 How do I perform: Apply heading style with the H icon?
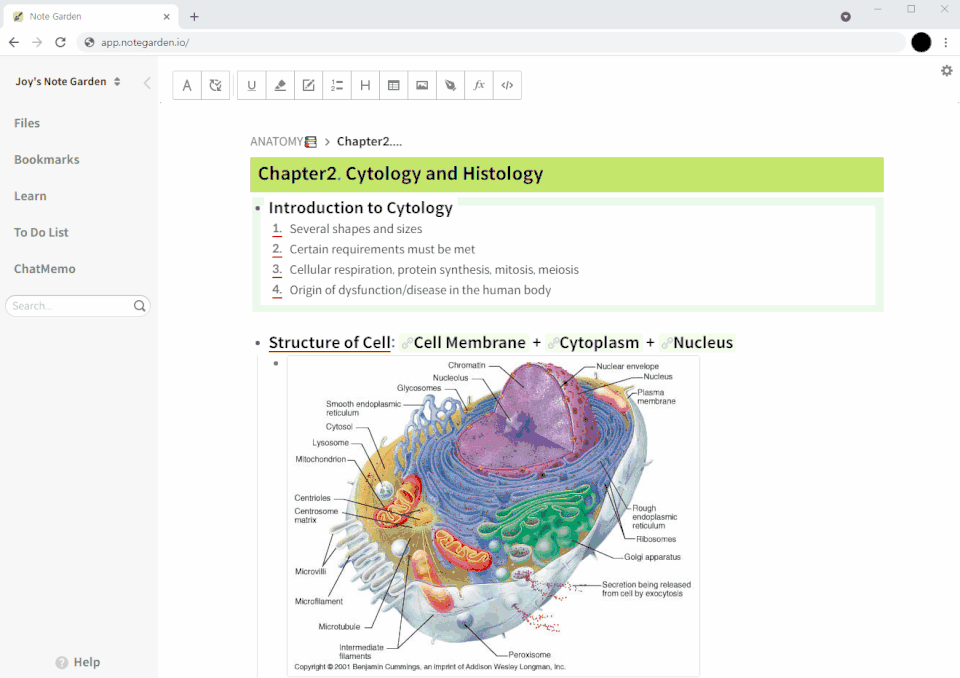[365, 86]
